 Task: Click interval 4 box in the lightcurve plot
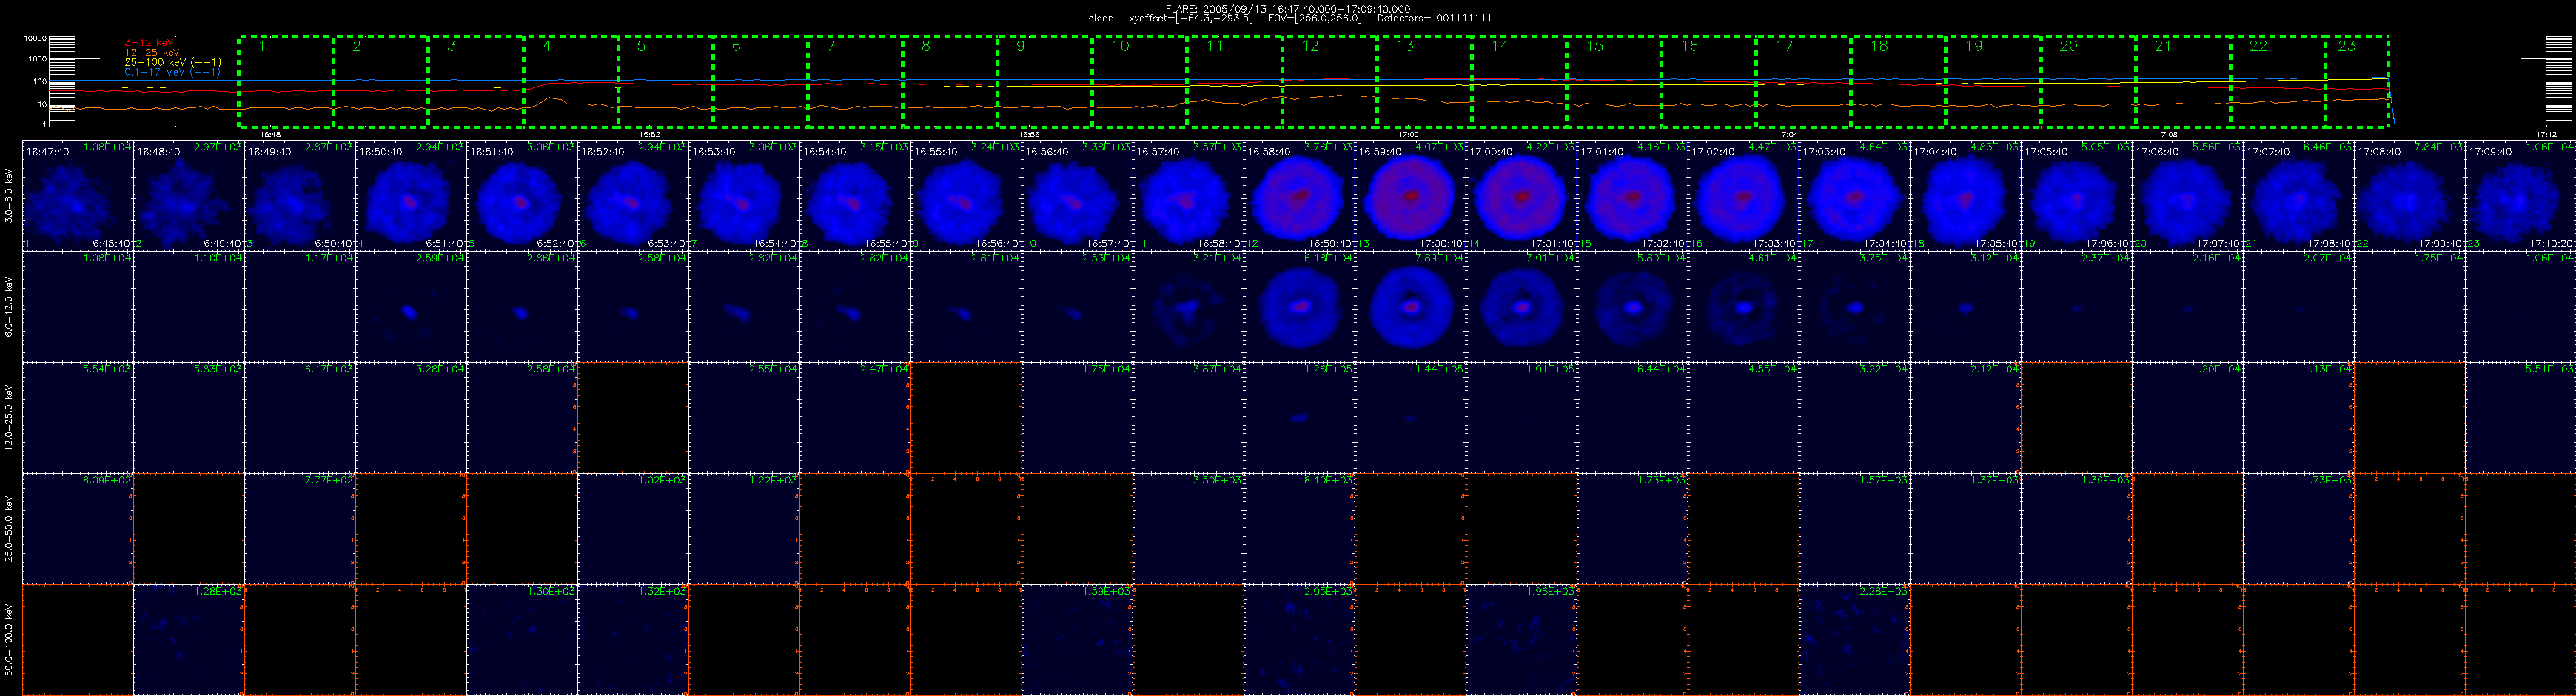571,82
